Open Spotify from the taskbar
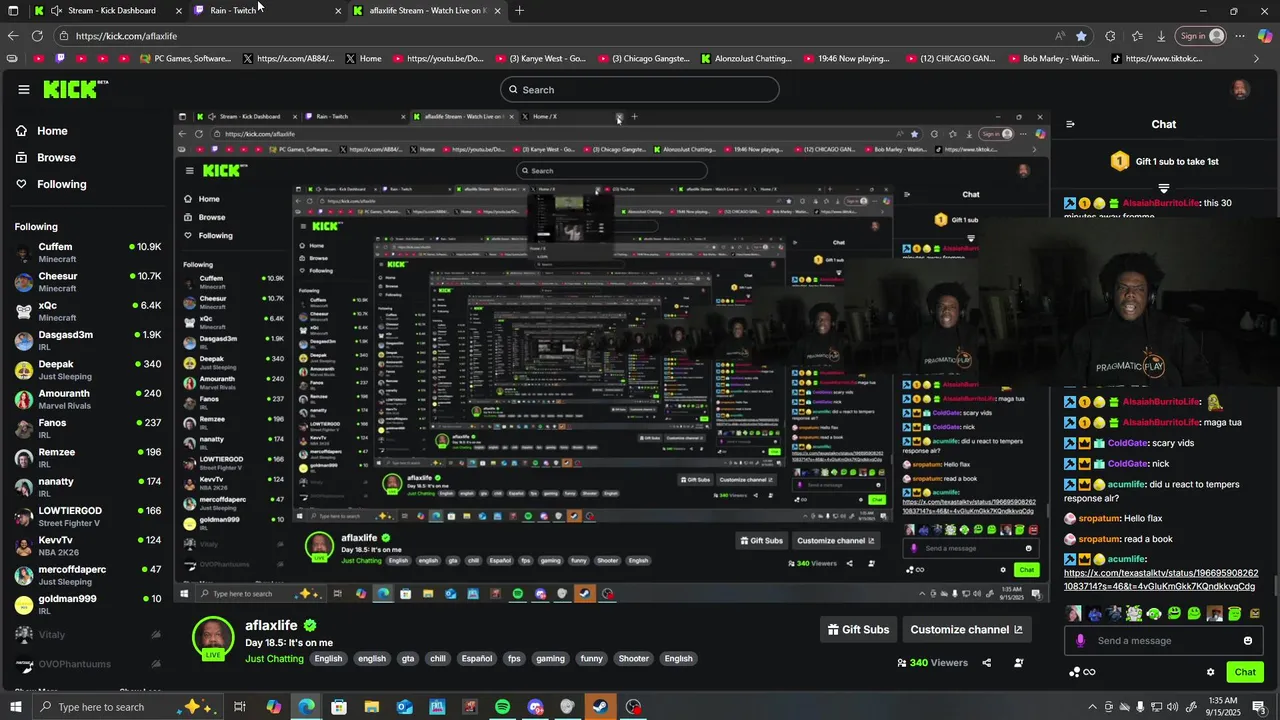Viewport: 1280px width, 720px height. 502,707
